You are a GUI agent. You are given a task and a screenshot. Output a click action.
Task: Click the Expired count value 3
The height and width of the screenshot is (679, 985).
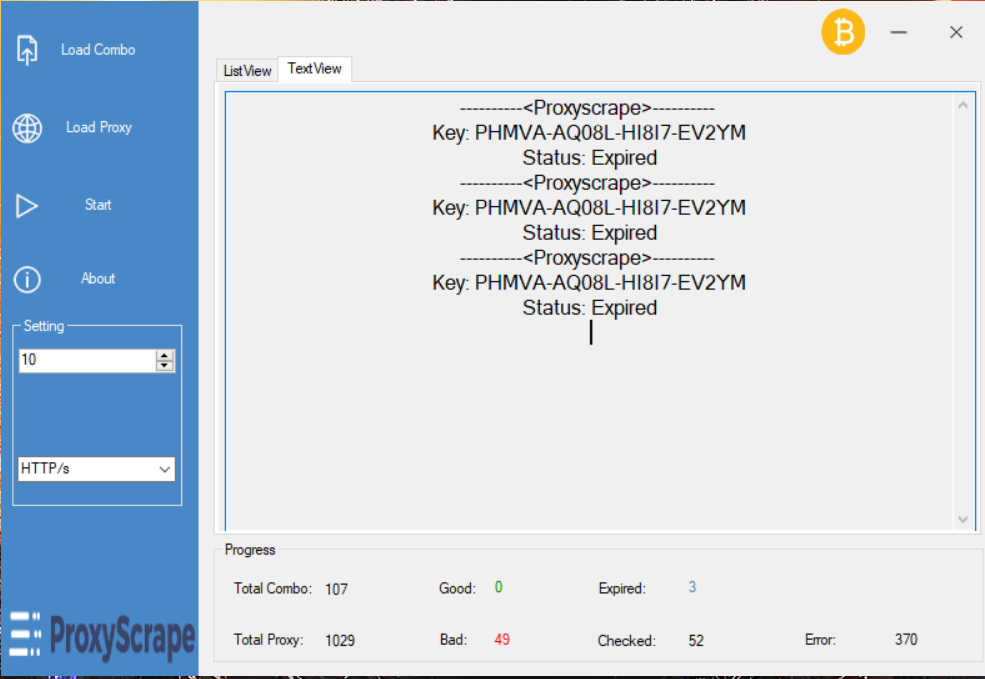(x=692, y=587)
